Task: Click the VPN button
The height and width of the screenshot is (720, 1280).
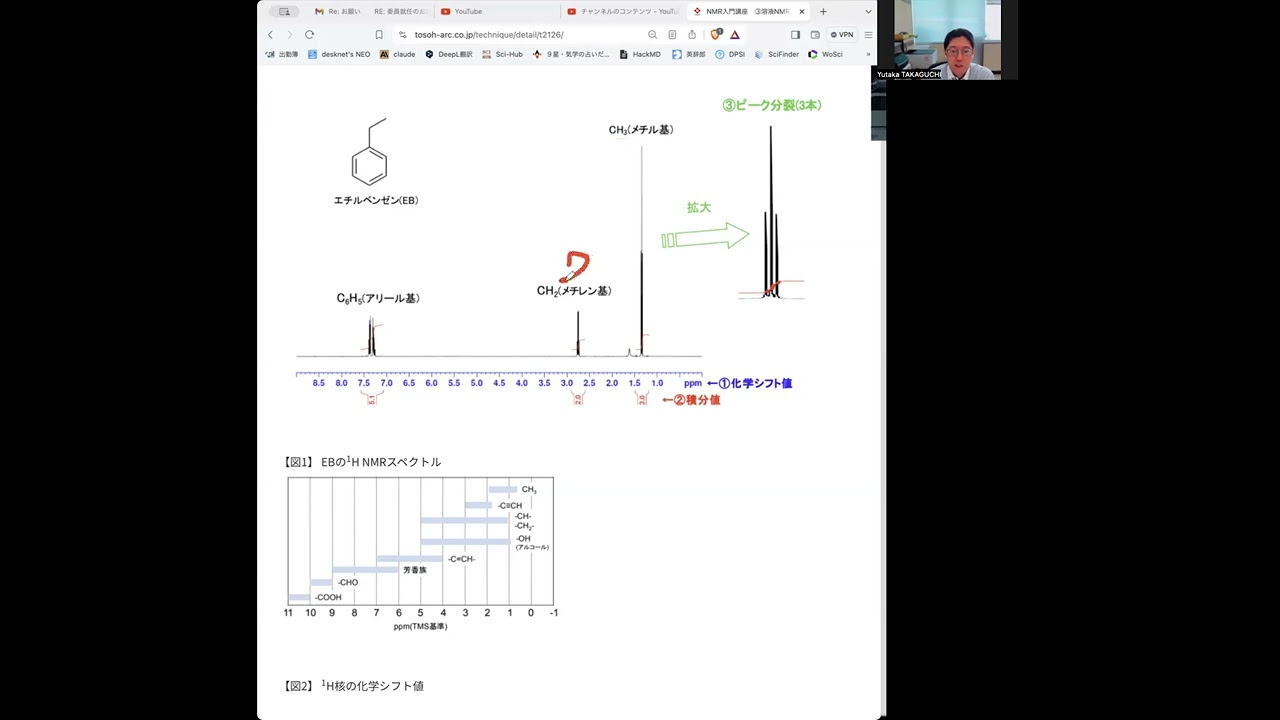Action: click(842, 34)
